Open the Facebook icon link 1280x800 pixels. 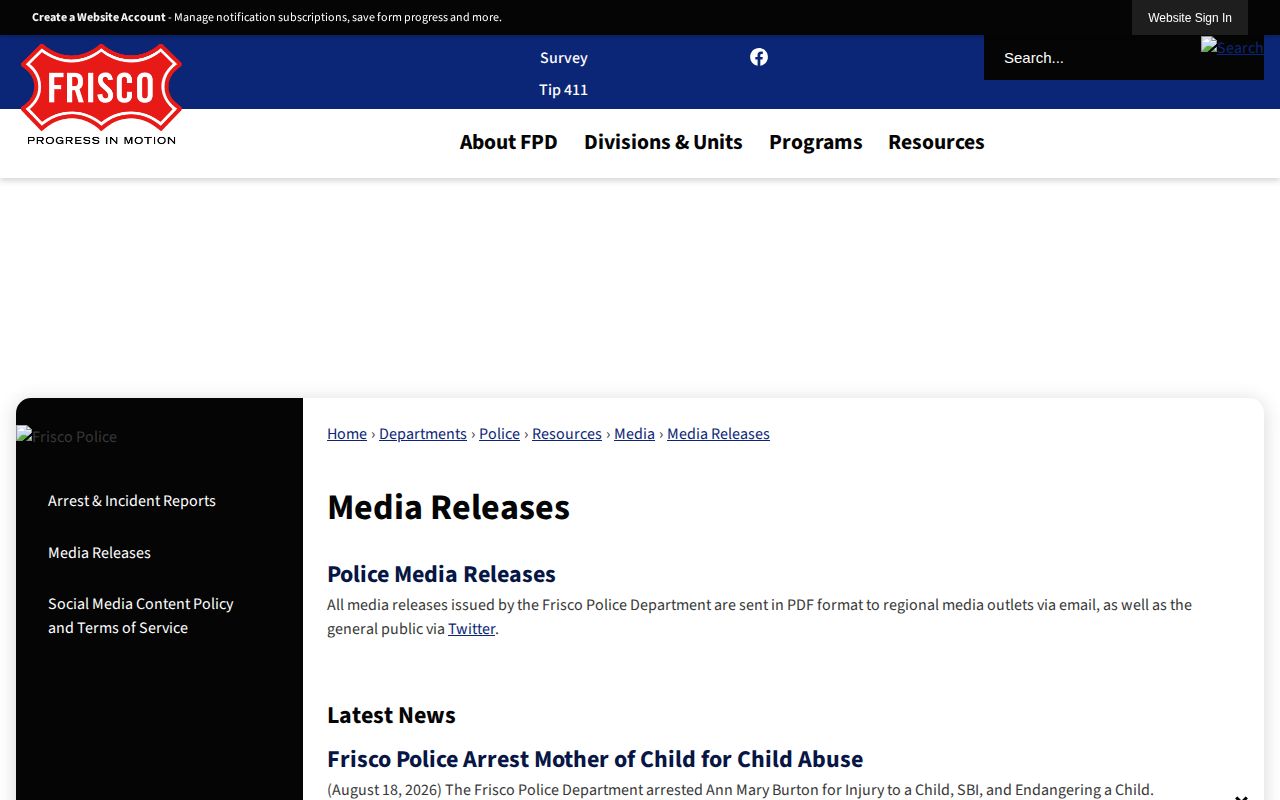tap(759, 57)
